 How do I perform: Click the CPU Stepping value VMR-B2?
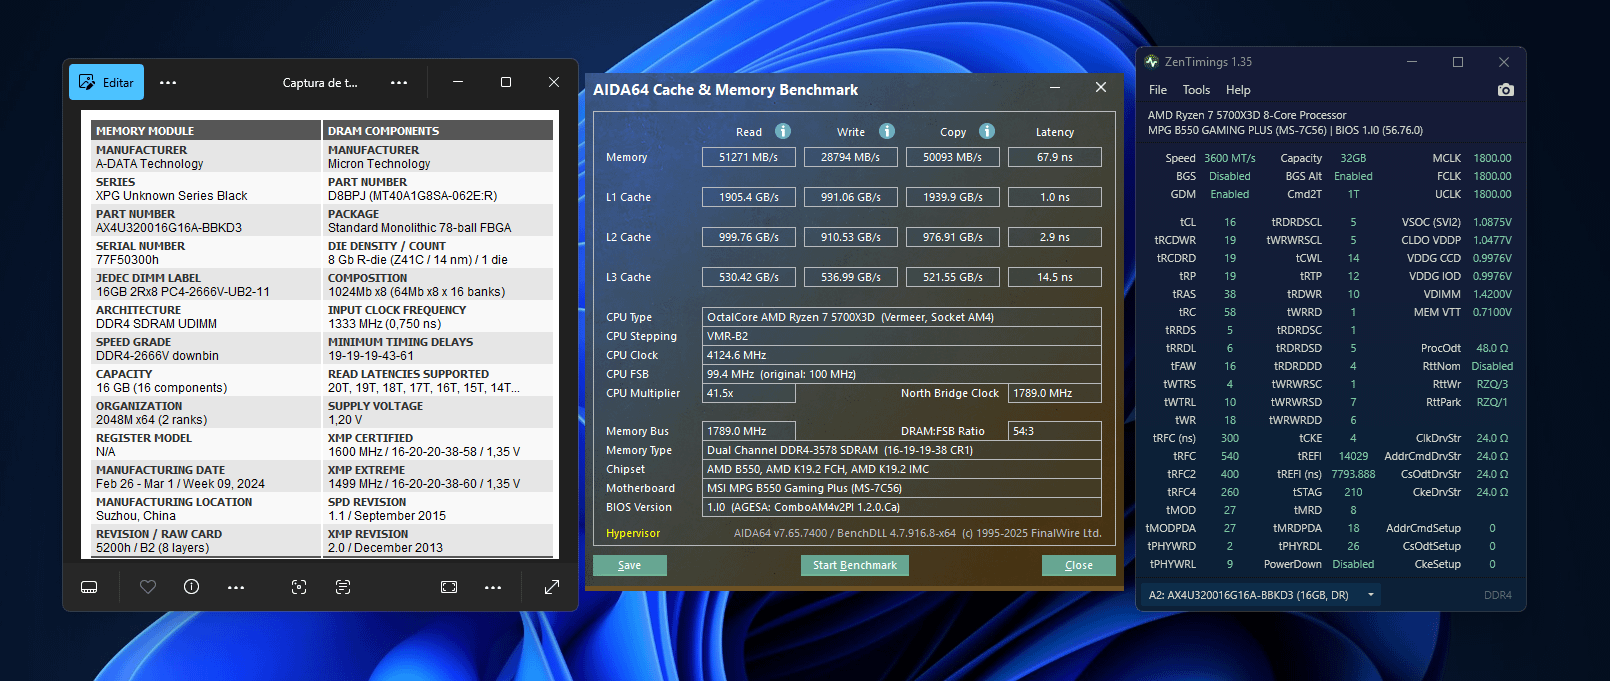click(902, 336)
